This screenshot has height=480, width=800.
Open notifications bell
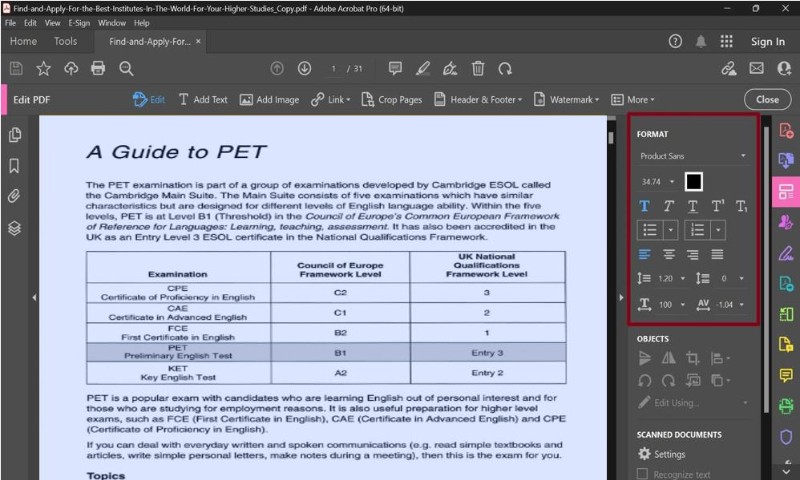point(701,41)
